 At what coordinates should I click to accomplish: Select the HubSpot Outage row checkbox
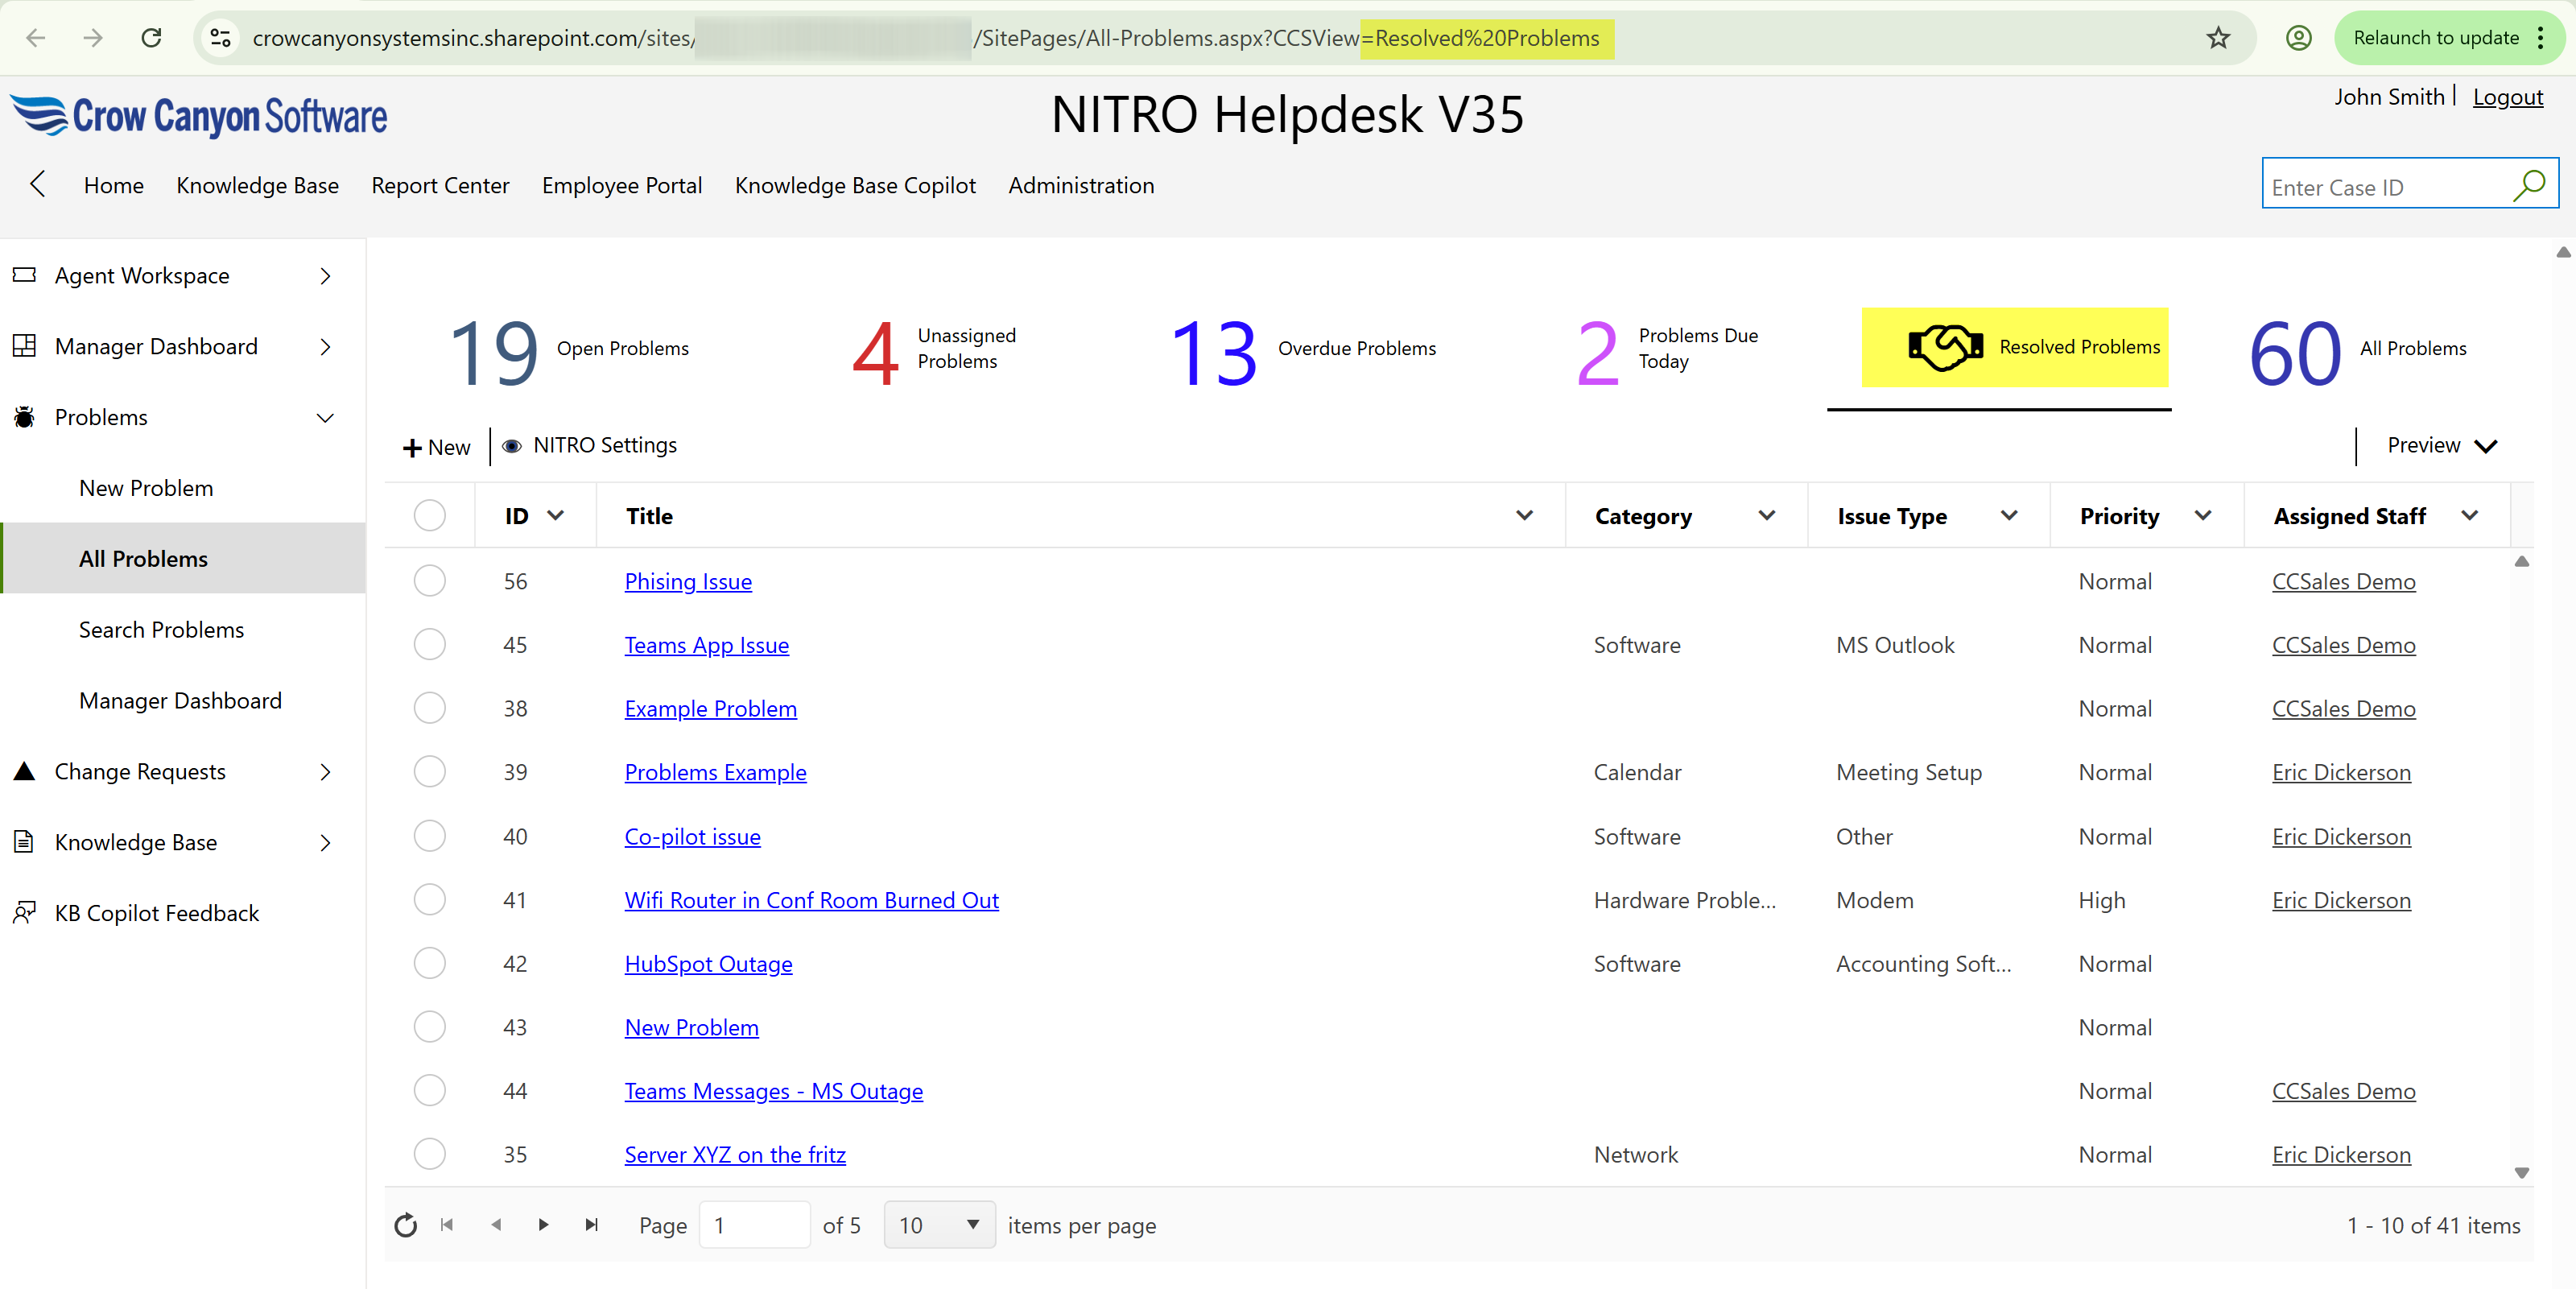coord(430,963)
